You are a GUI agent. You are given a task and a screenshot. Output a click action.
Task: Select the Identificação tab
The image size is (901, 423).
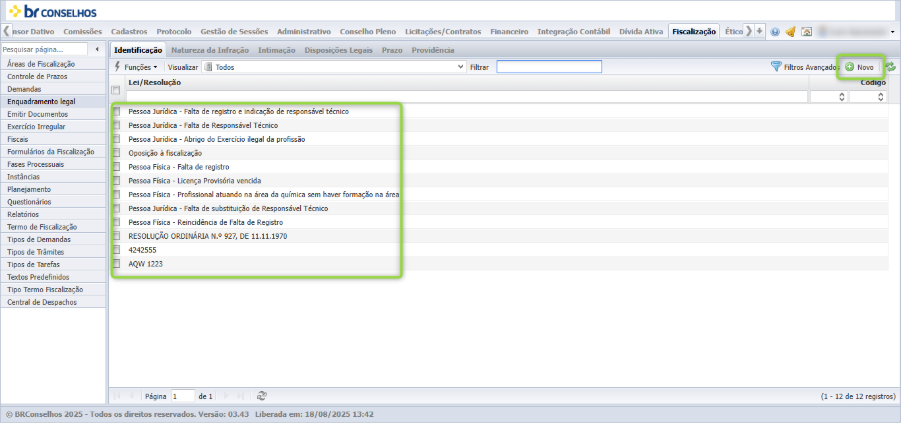(x=138, y=51)
